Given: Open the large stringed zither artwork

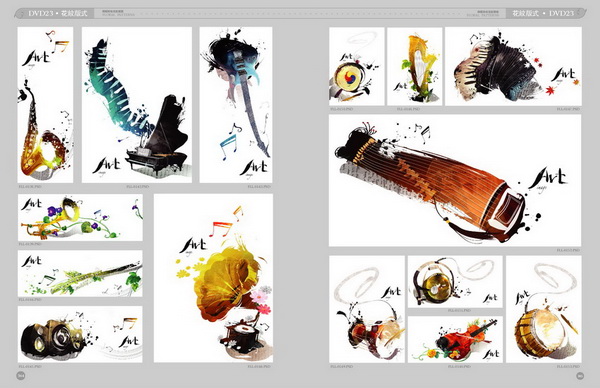Looking at the screenshot, I should click(455, 180).
